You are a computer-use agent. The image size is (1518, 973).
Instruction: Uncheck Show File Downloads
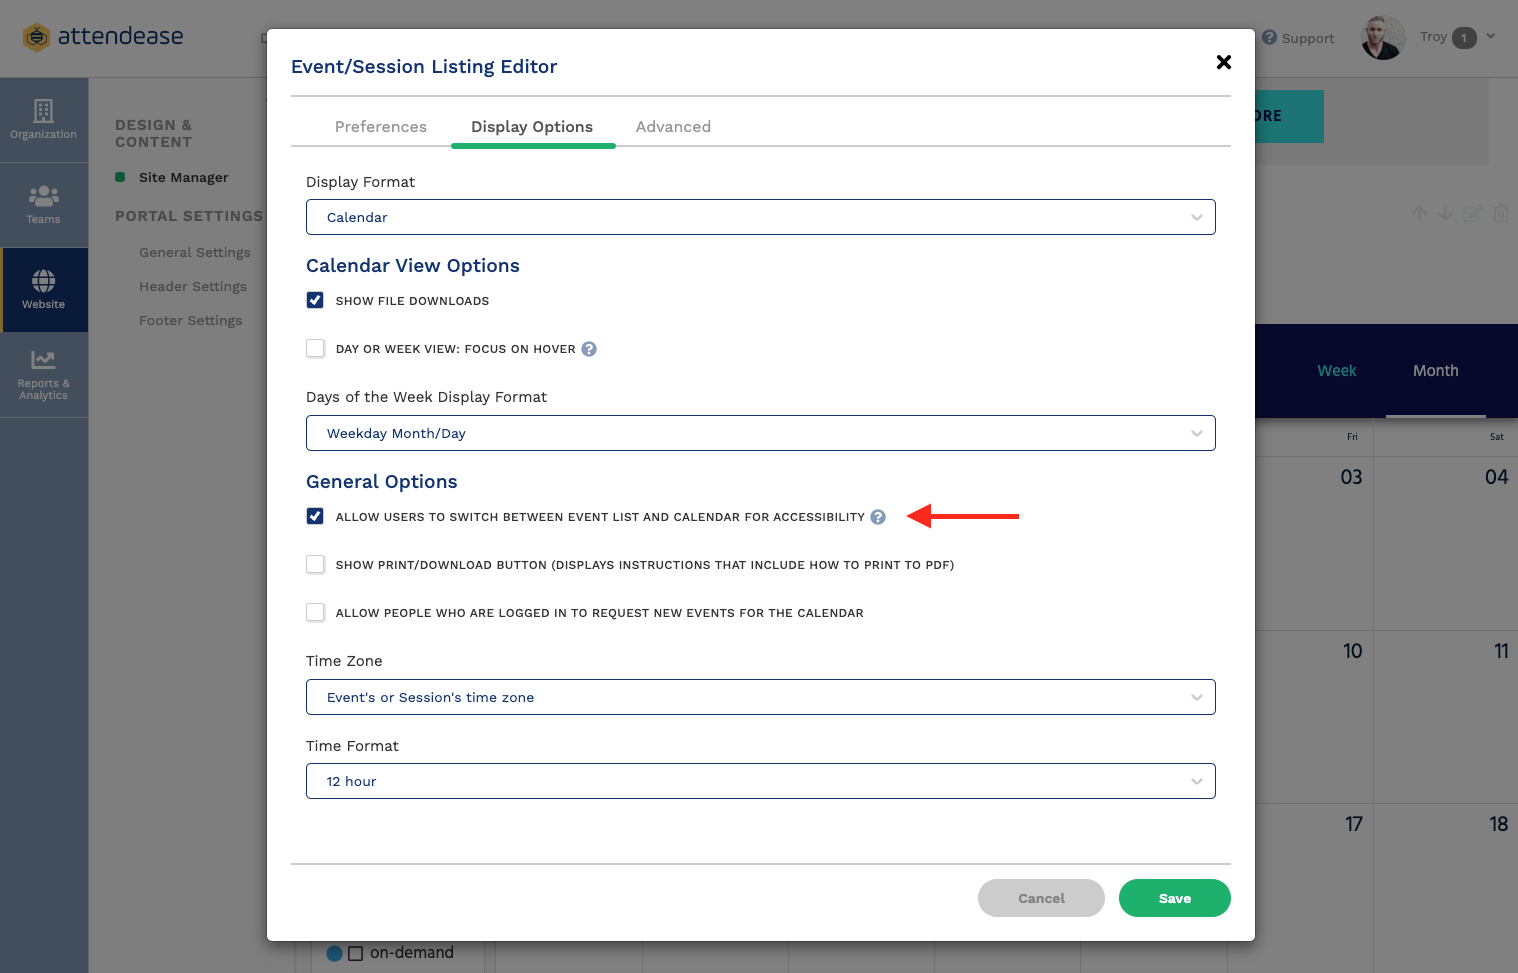pyautogui.click(x=315, y=299)
